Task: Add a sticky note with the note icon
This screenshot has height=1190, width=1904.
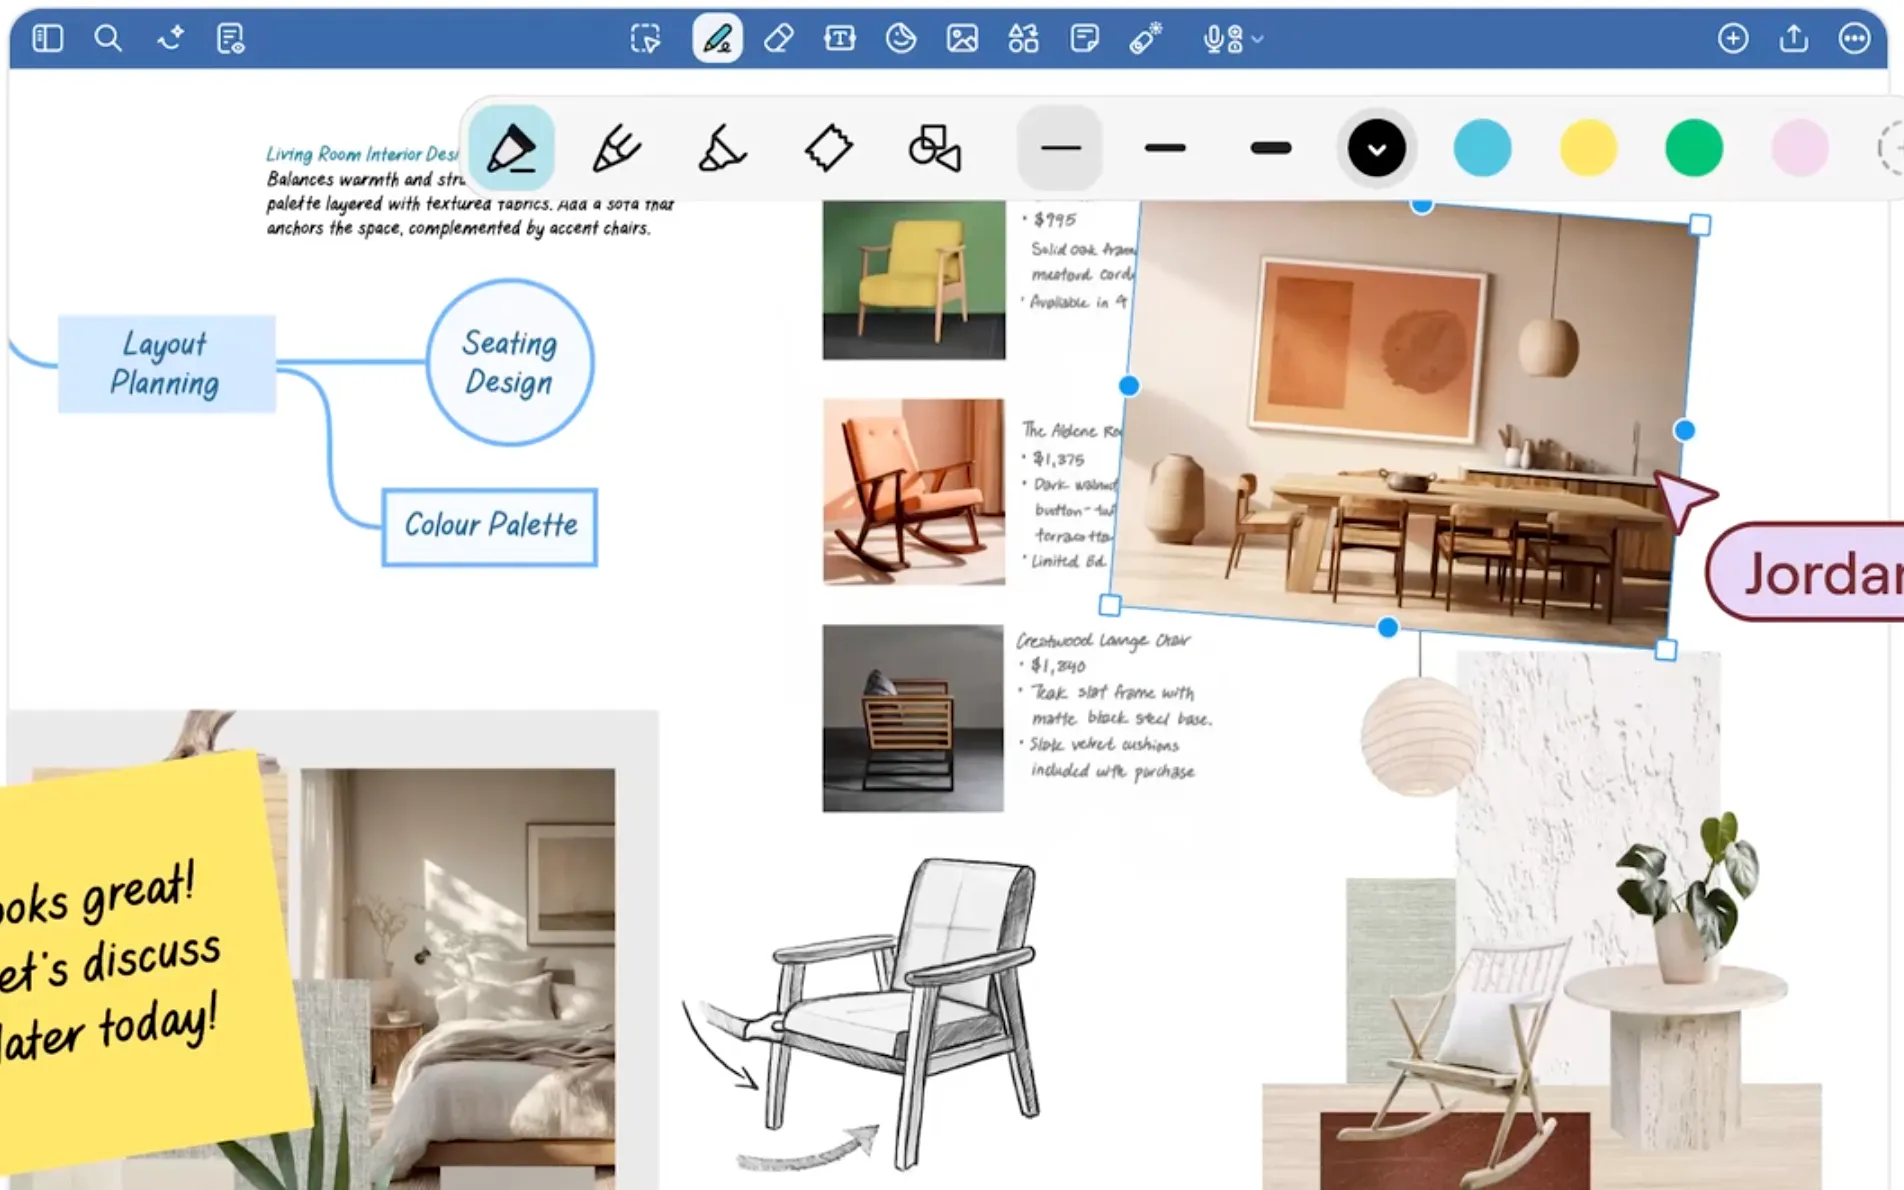Action: tap(1084, 39)
